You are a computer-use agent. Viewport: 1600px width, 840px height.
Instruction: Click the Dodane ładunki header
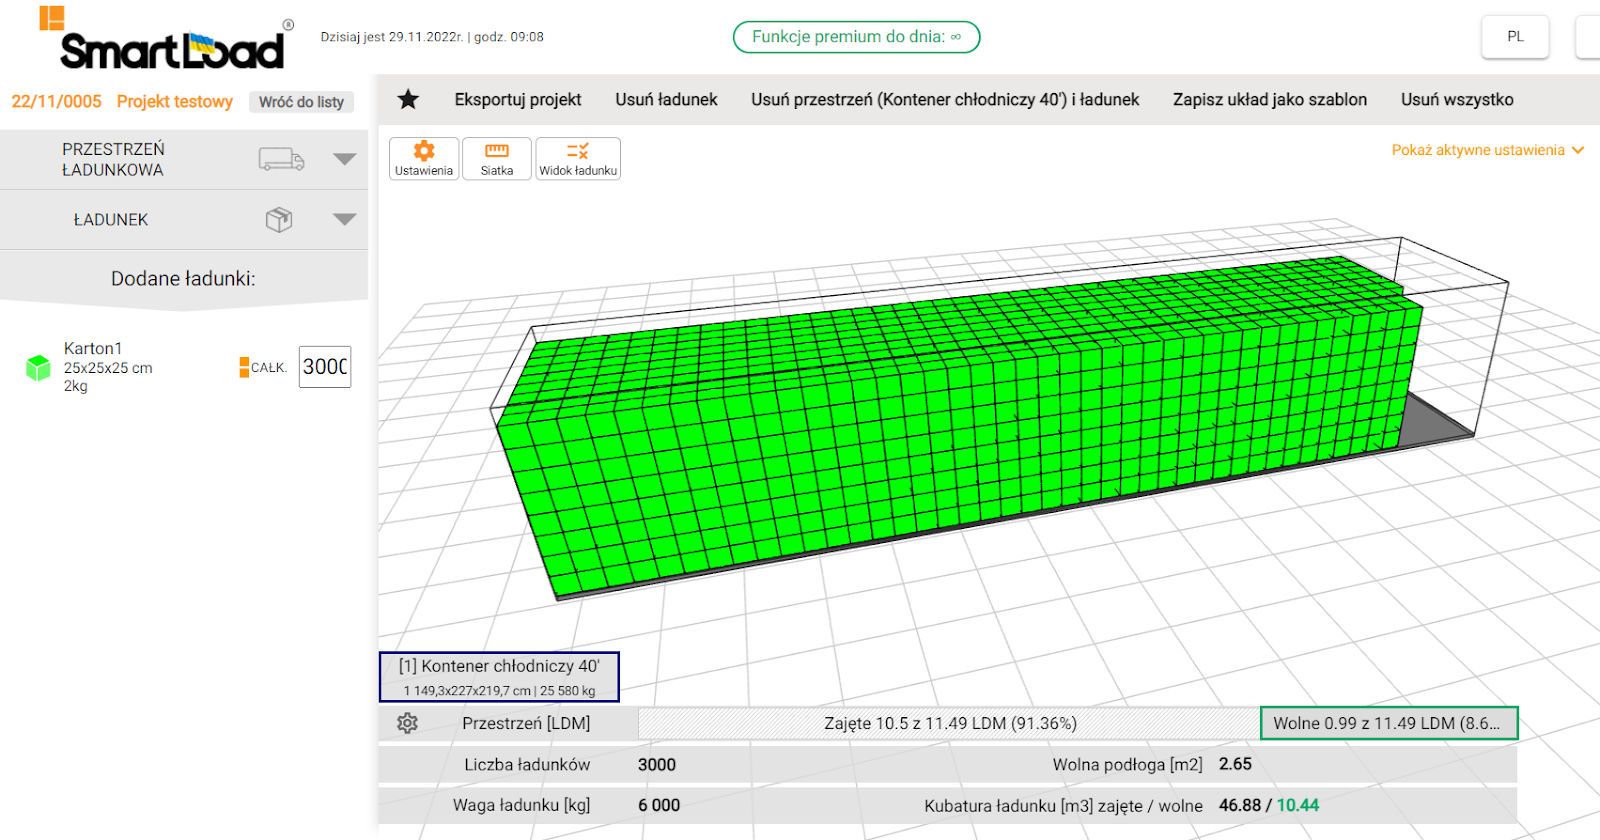pos(183,278)
